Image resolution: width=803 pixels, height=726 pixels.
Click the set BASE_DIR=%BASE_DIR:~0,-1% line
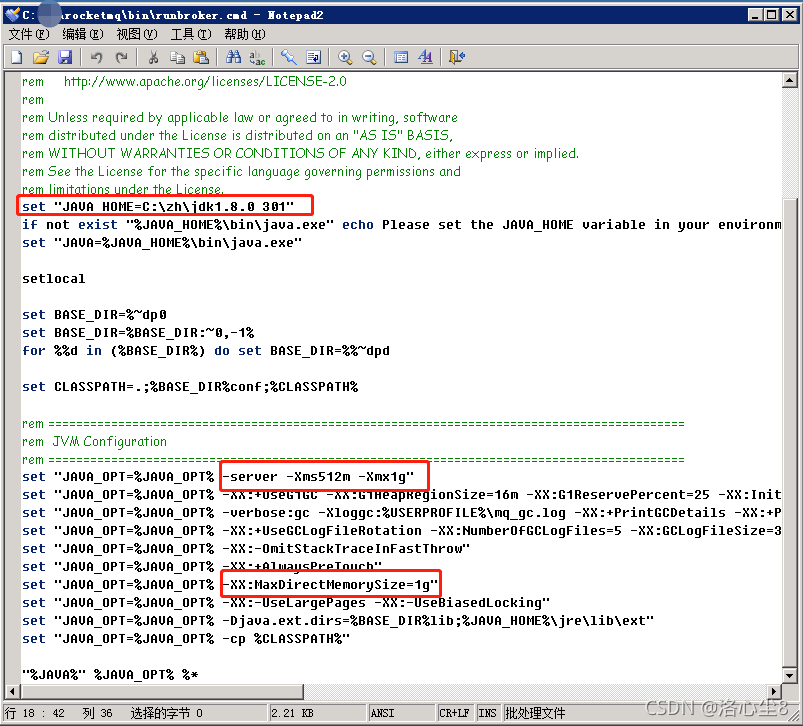(x=138, y=333)
